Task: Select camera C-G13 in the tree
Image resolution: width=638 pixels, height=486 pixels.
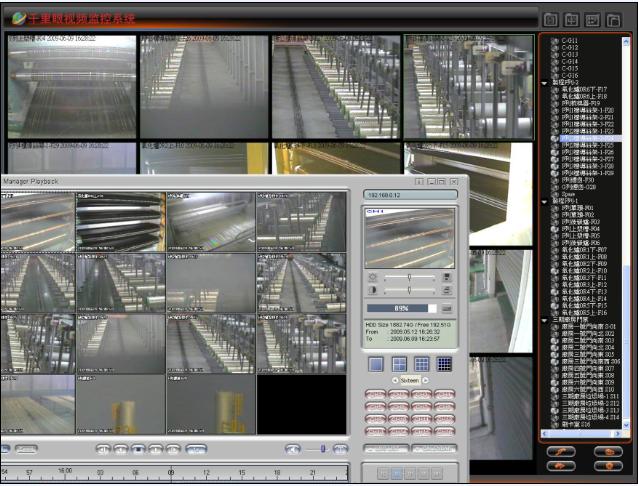Action: click(x=570, y=55)
